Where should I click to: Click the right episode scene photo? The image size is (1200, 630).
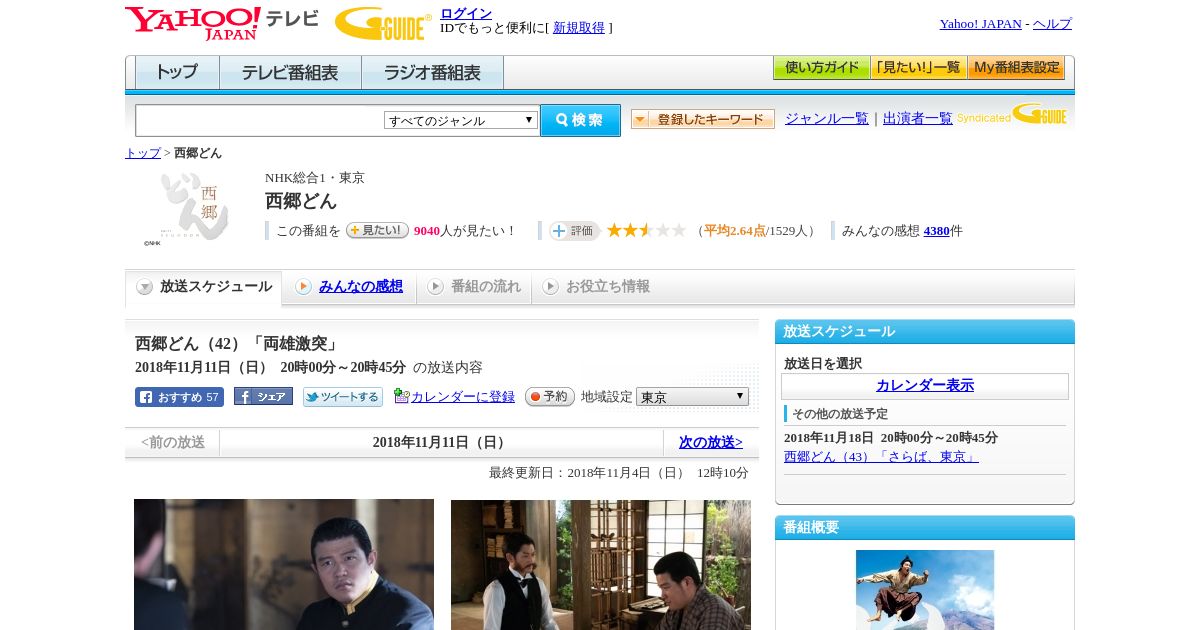click(601, 565)
